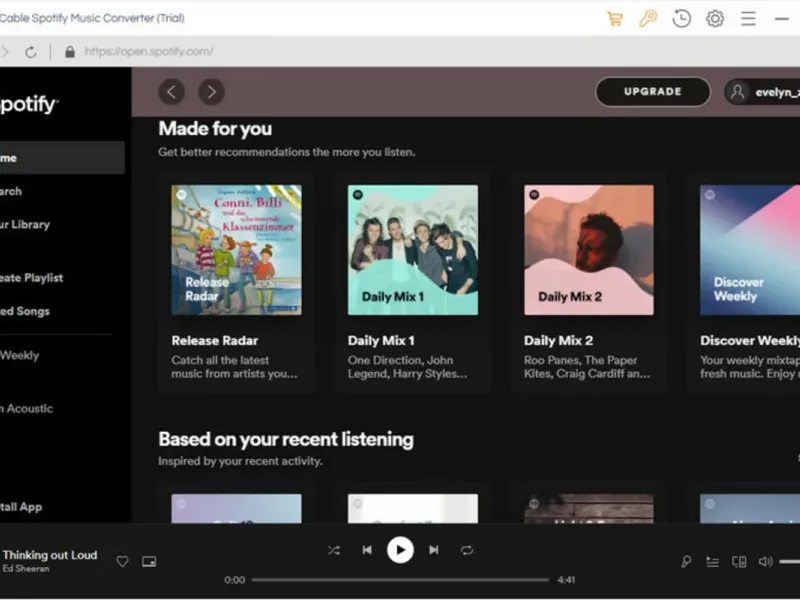The height and width of the screenshot is (600, 800).
Task: Open the Acoustic playlist in sidebar
Action: [26, 409]
